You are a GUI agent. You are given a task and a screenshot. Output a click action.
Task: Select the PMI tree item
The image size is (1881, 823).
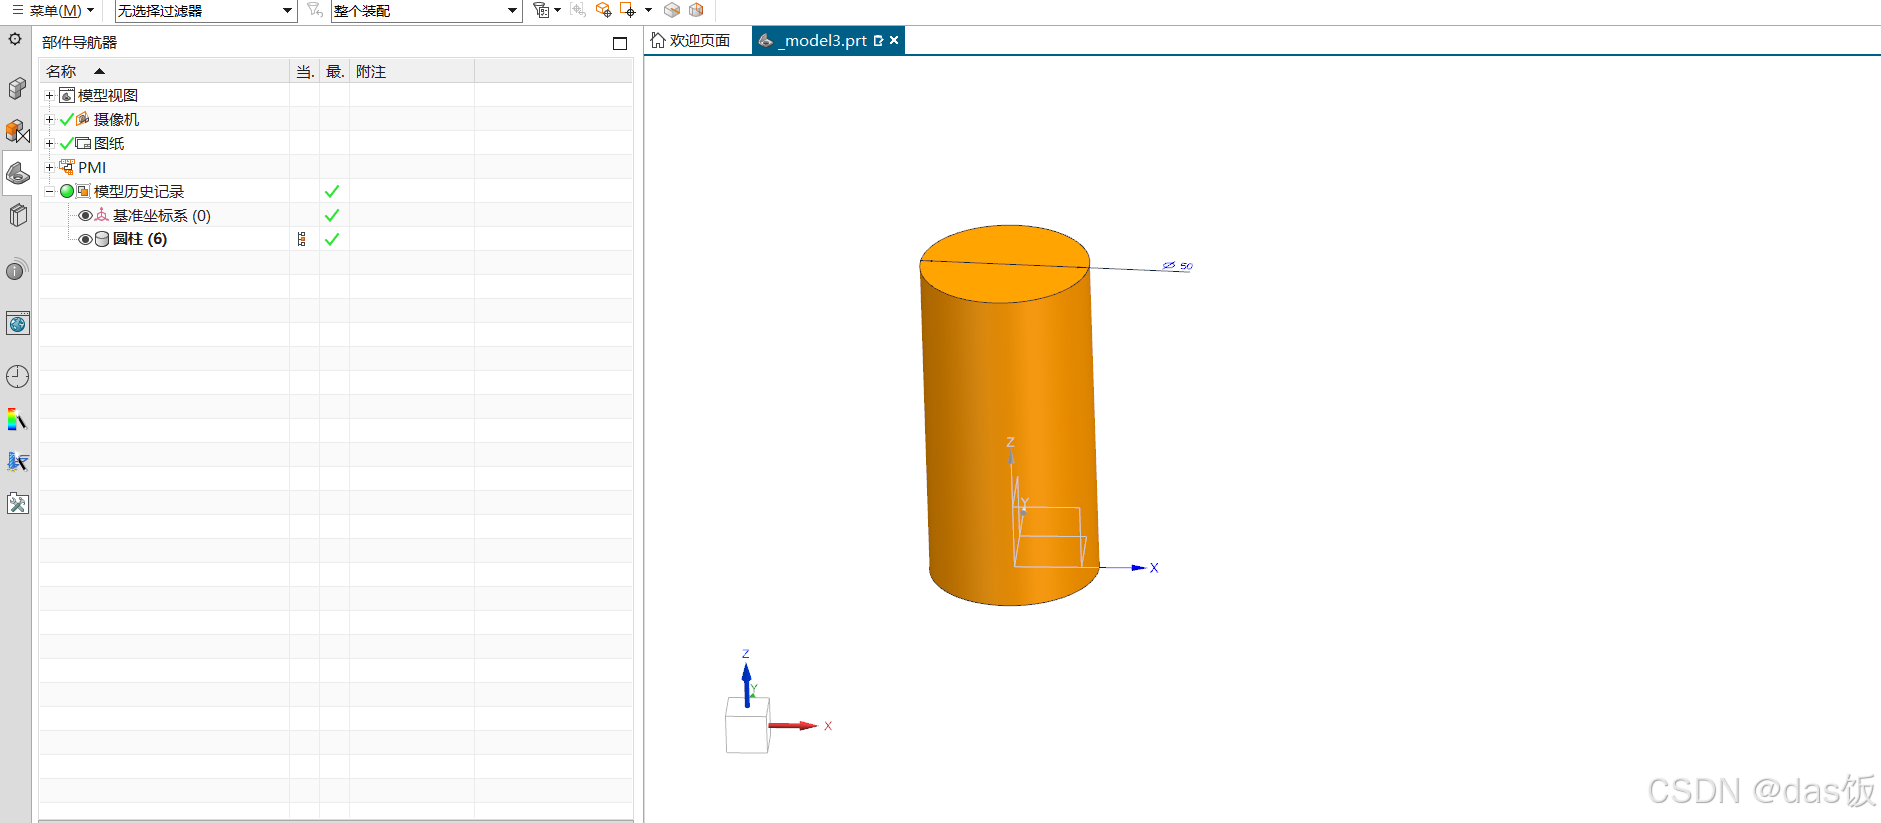(92, 167)
